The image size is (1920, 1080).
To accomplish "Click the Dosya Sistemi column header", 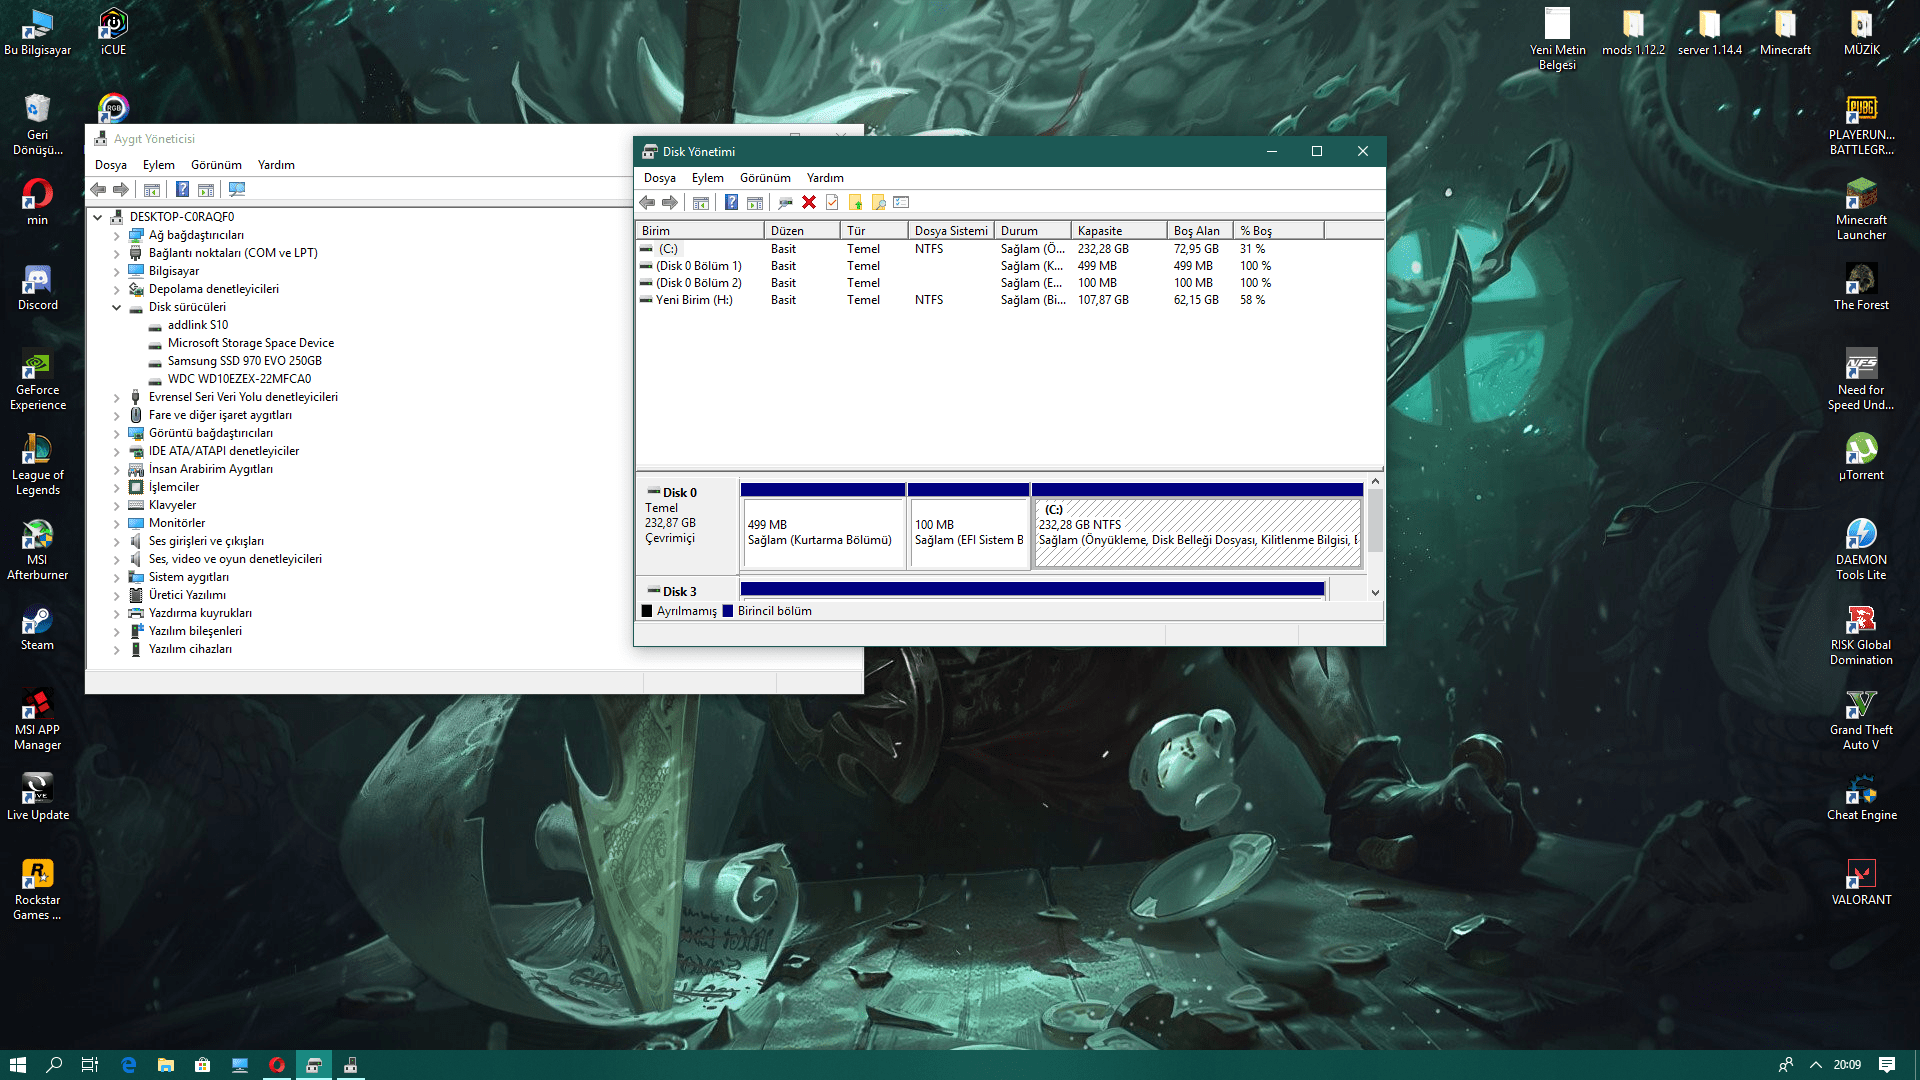I will 950,231.
